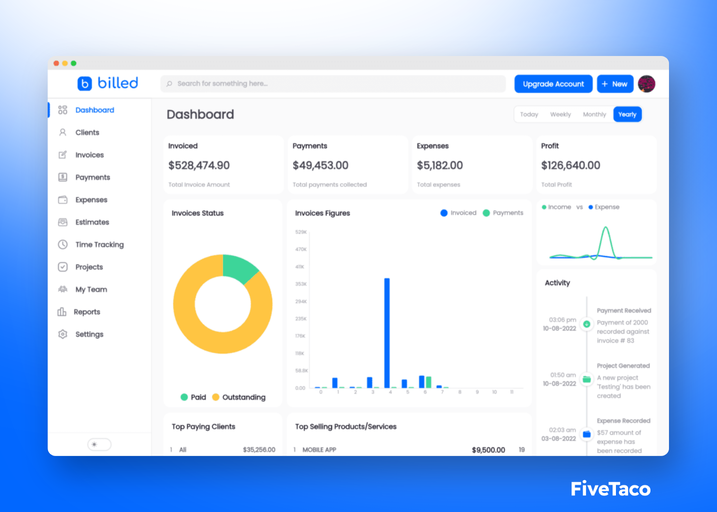This screenshot has height=512, width=717.
Task: Toggle the Payments series legend
Action: tap(503, 213)
